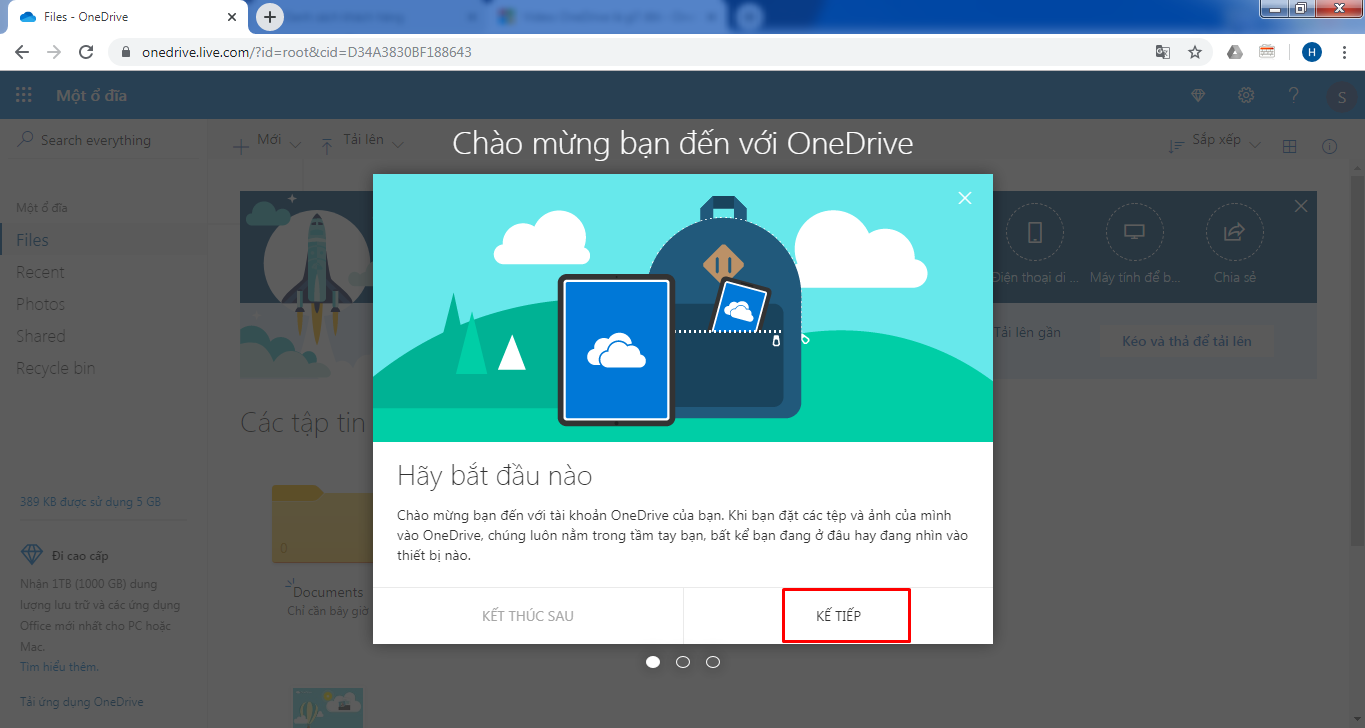Click the Đi cao cấp premium heading
Viewport: 1365px width, 728px height.
pyautogui.click(x=80, y=556)
